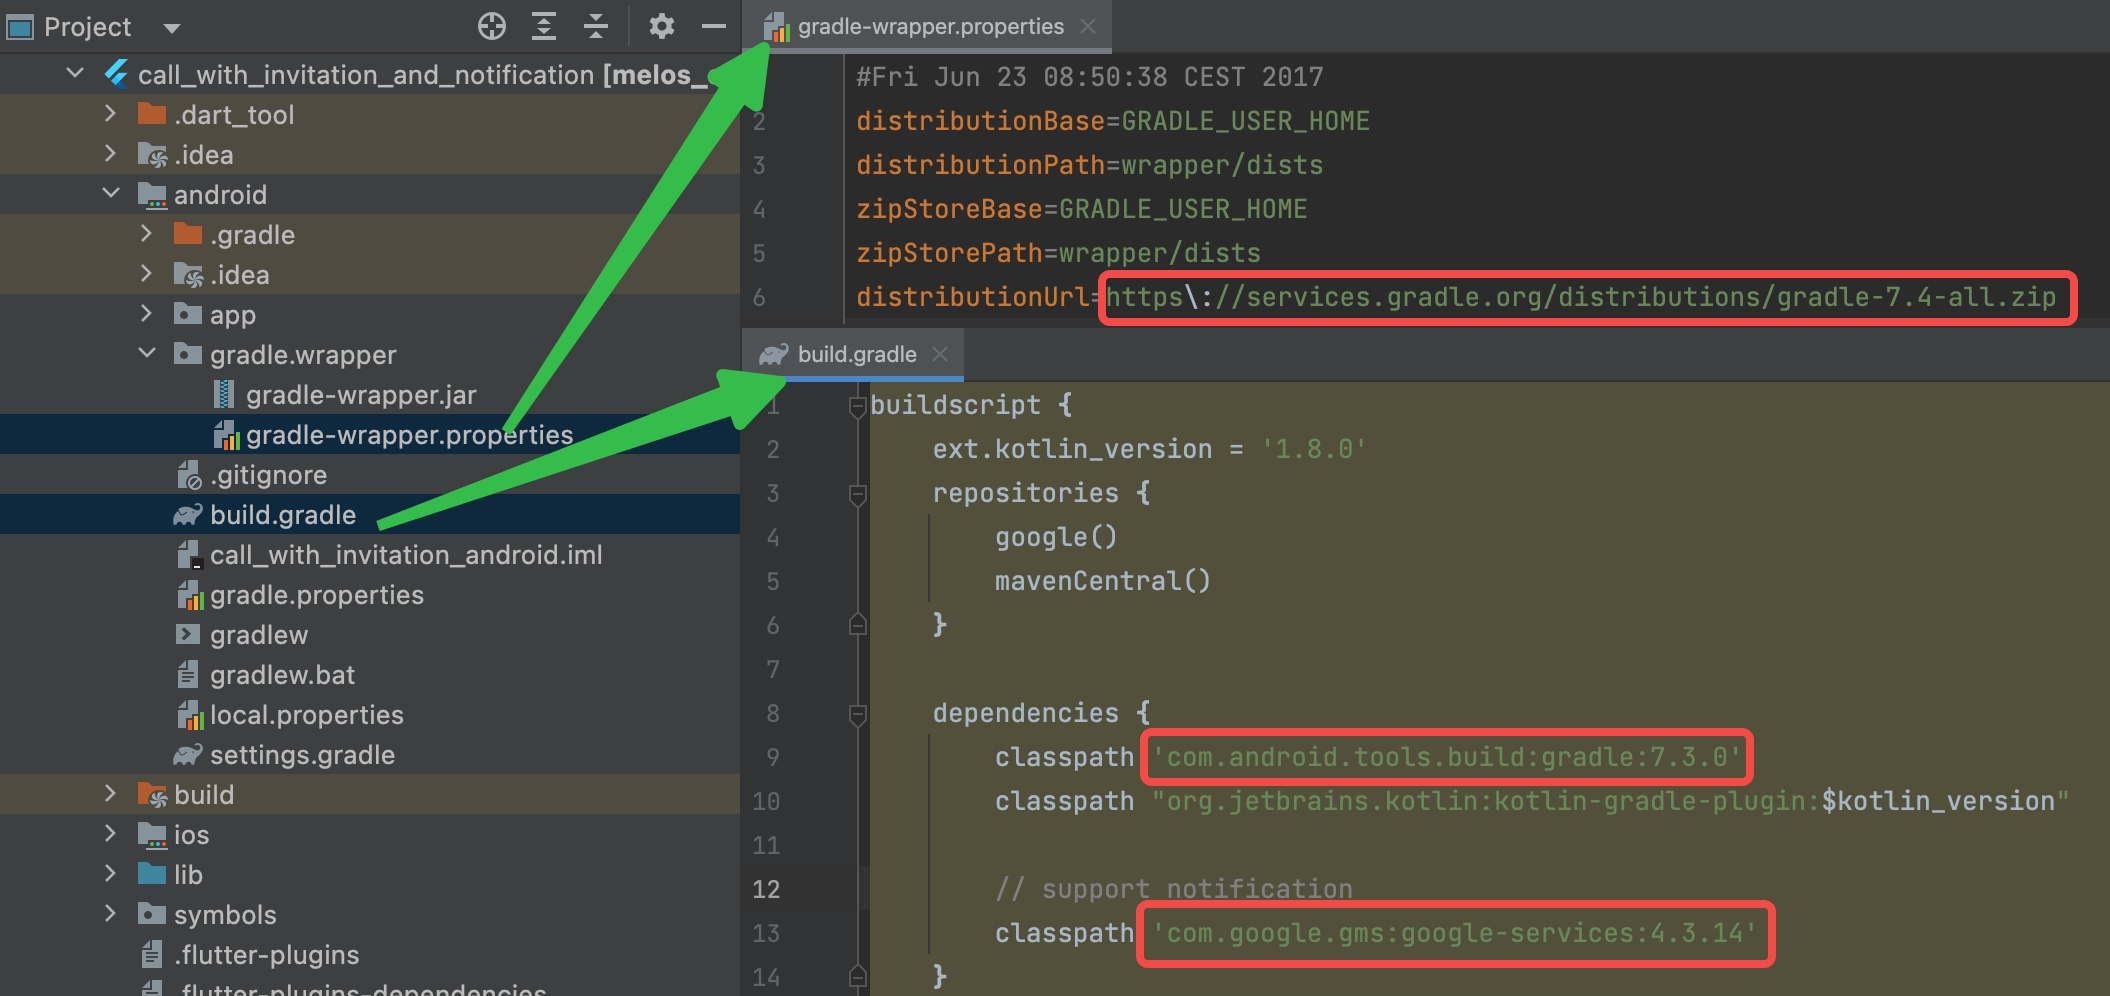Click the locate/select opened file icon
Screen dimensions: 2110x996
pyautogui.click(x=491, y=27)
